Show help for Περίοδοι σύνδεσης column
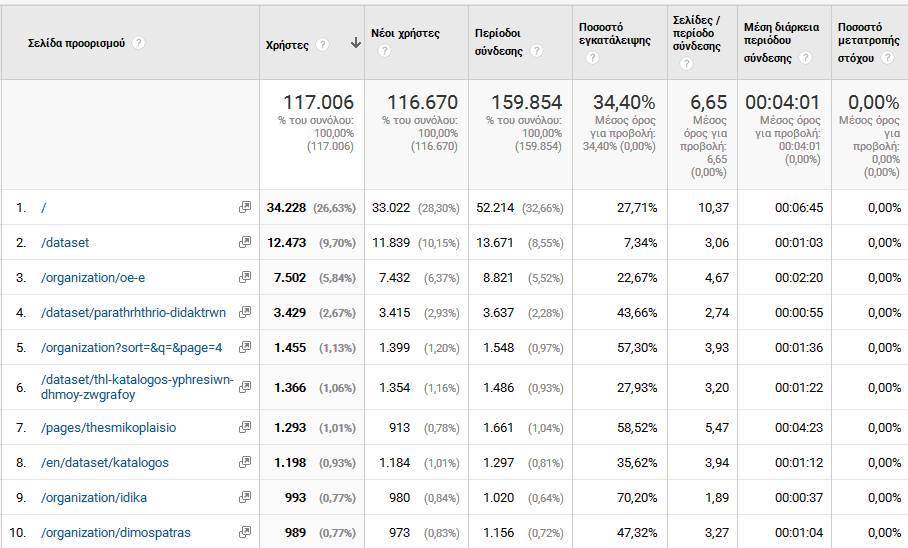Image resolution: width=908 pixels, height=548 pixels. point(537,51)
